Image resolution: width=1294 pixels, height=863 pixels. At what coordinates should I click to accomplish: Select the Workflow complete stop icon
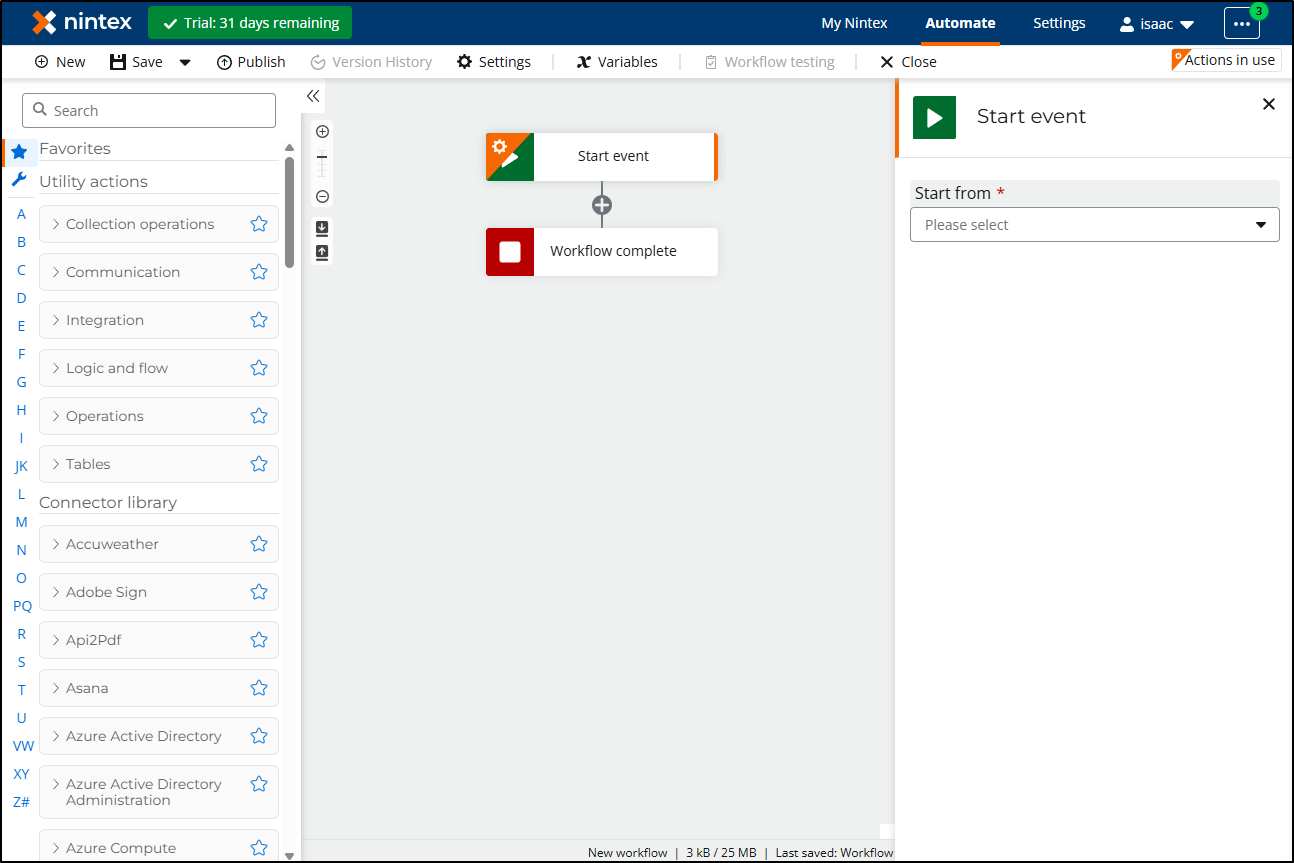(x=510, y=252)
